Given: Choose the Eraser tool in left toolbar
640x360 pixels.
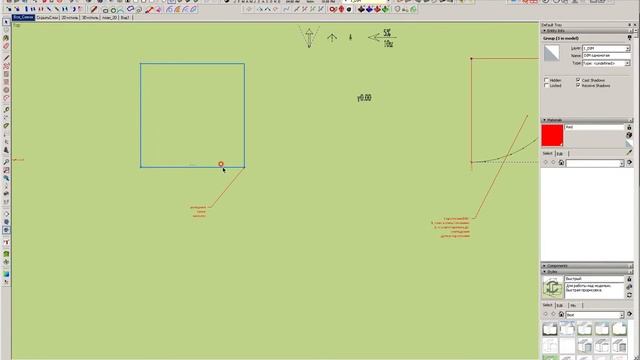Looking at the screenshot, I should point(6,46).
